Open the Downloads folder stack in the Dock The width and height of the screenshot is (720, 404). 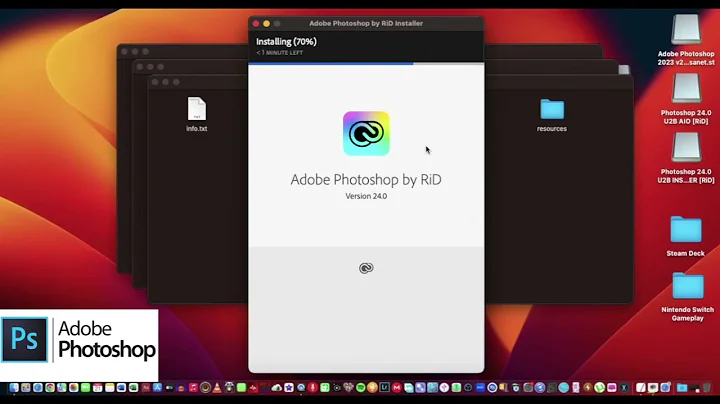[x=682, y=388]
